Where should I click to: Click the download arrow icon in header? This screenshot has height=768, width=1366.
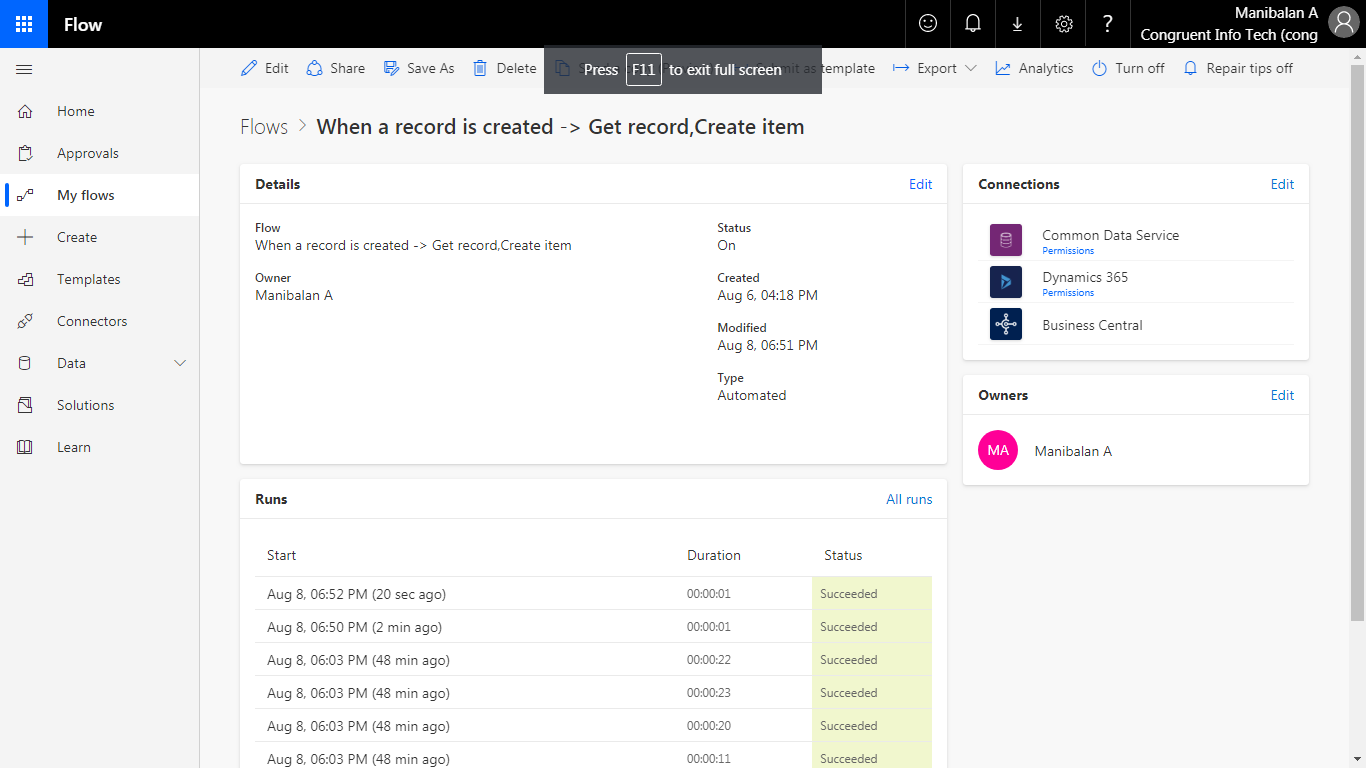pos(1018,24)
